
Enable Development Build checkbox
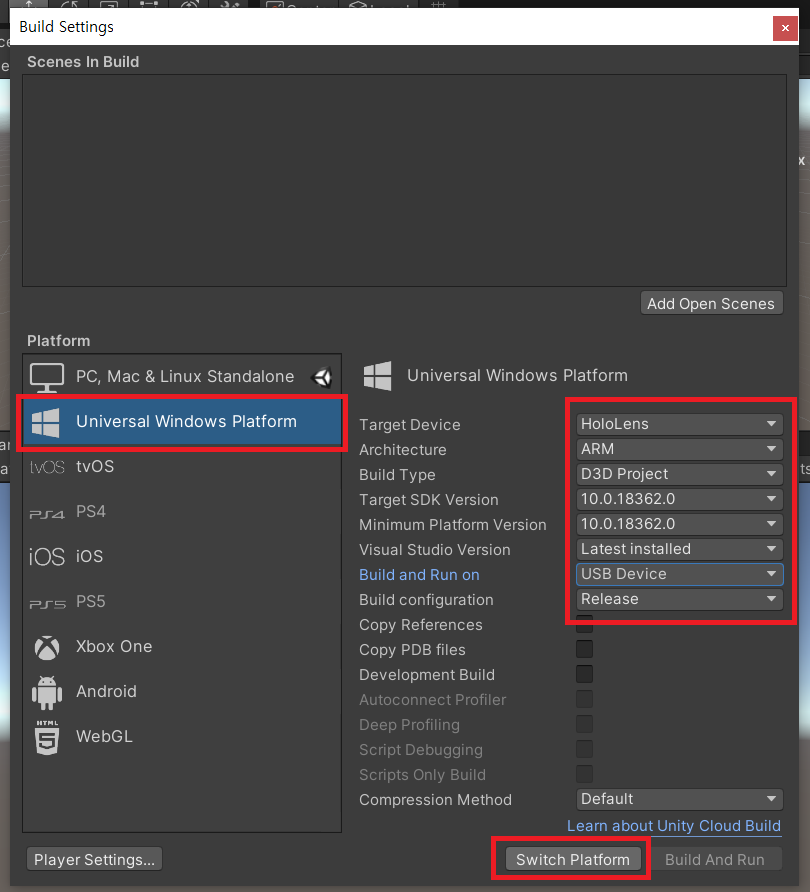pos(584,674)
